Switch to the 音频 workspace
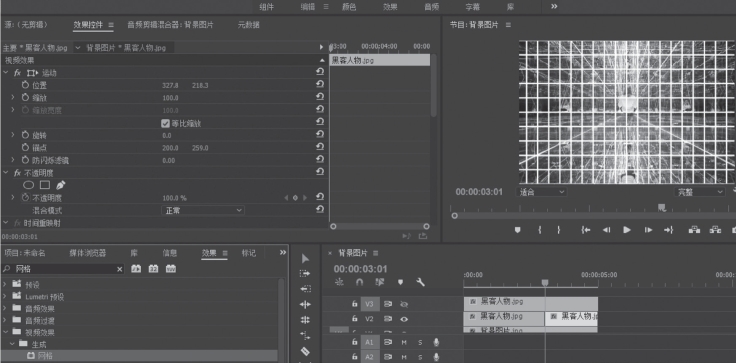Image resolution: width=736 pixels, height=363 pixels. coord(432,7)
